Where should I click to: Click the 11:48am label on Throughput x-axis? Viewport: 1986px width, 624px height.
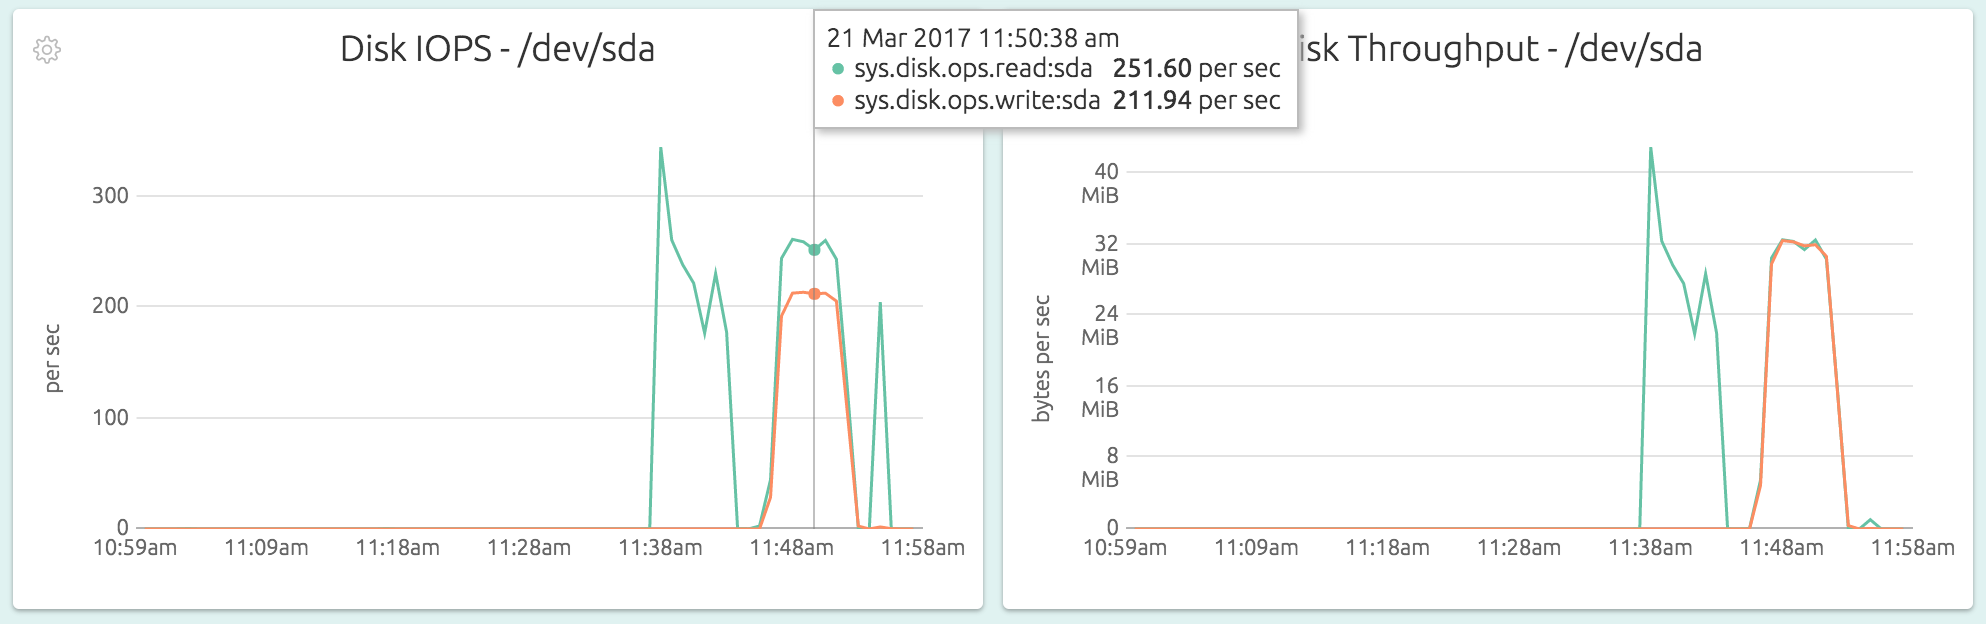pos(1781,548)
